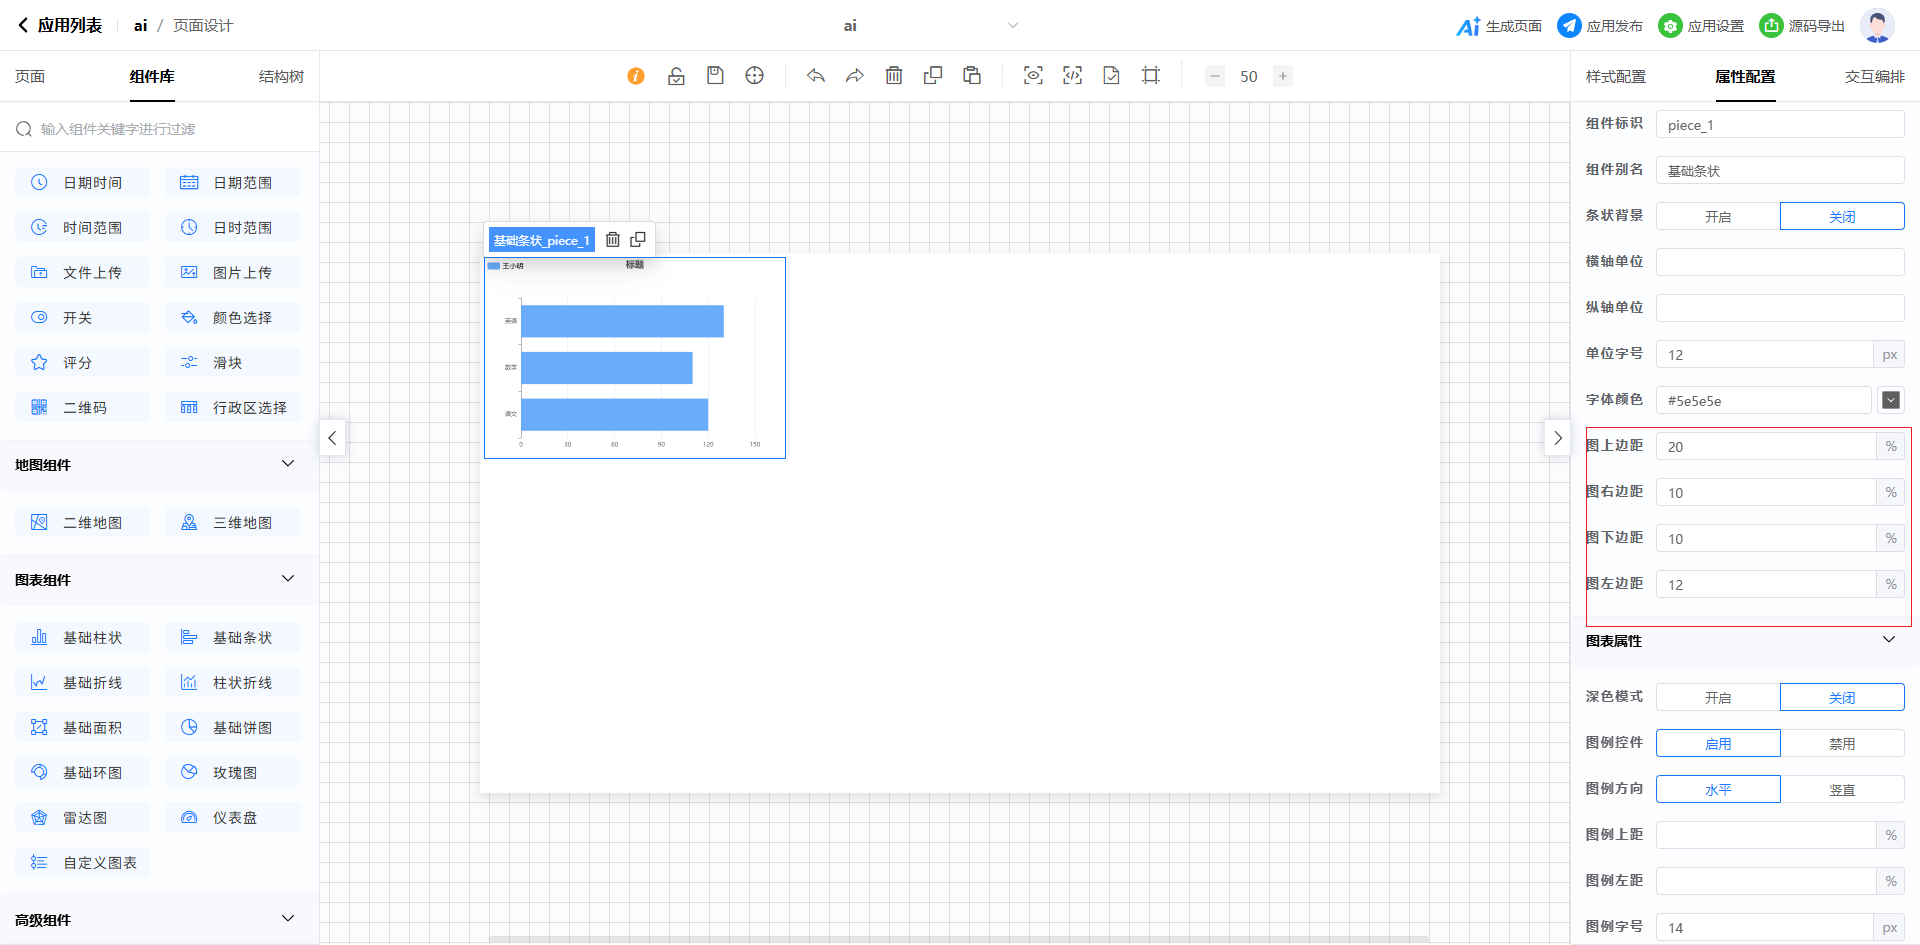Click the save floppy disk icon

[x=715, y=76]
